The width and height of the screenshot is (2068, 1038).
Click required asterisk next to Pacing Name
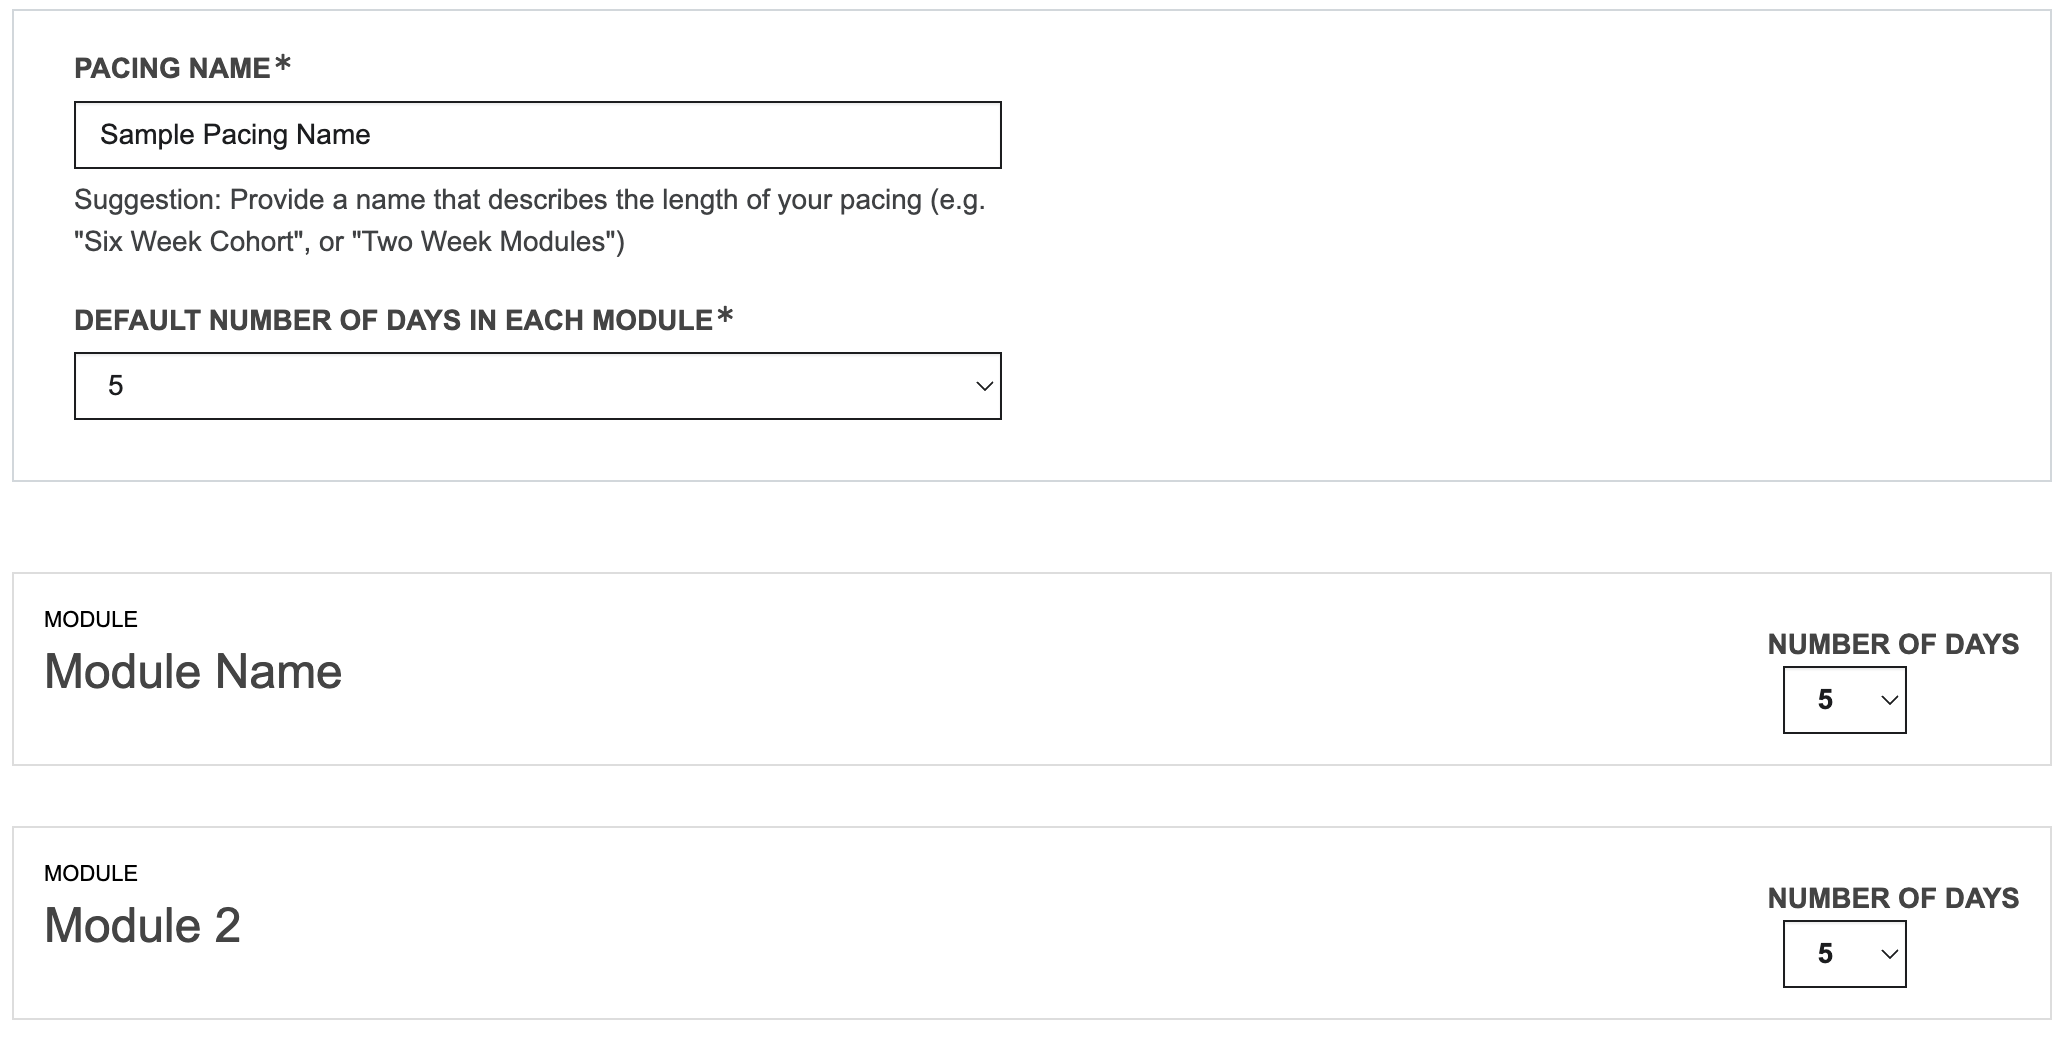(x=283, y=64)
